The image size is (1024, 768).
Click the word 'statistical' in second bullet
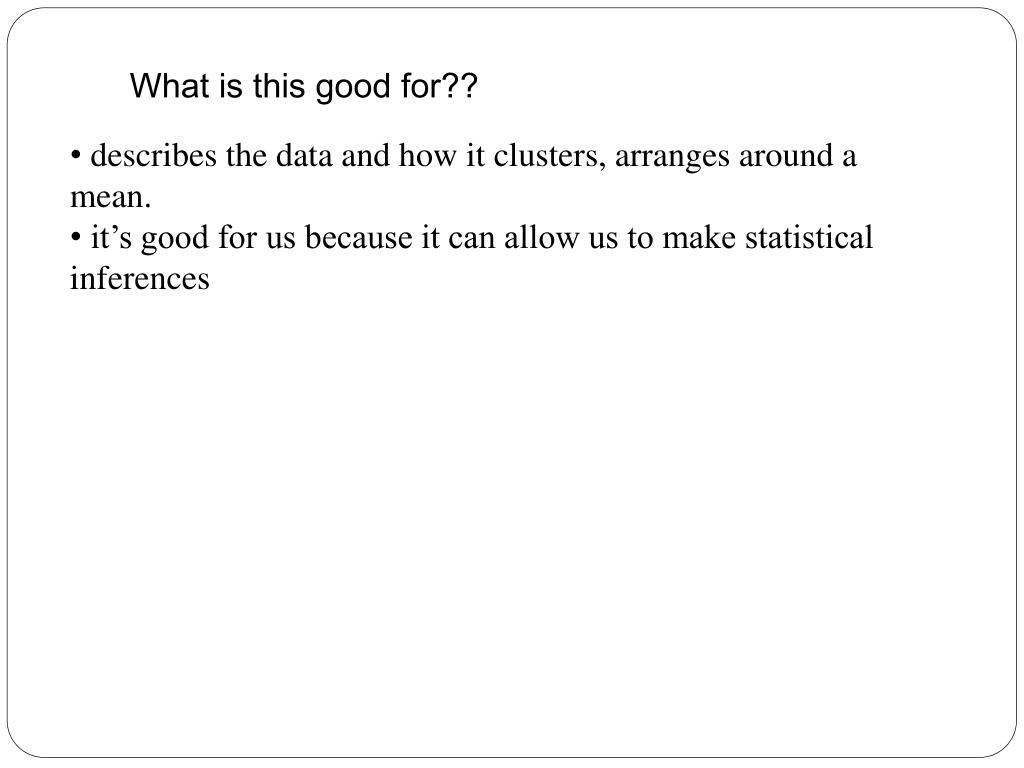click(x=808, y=237)
